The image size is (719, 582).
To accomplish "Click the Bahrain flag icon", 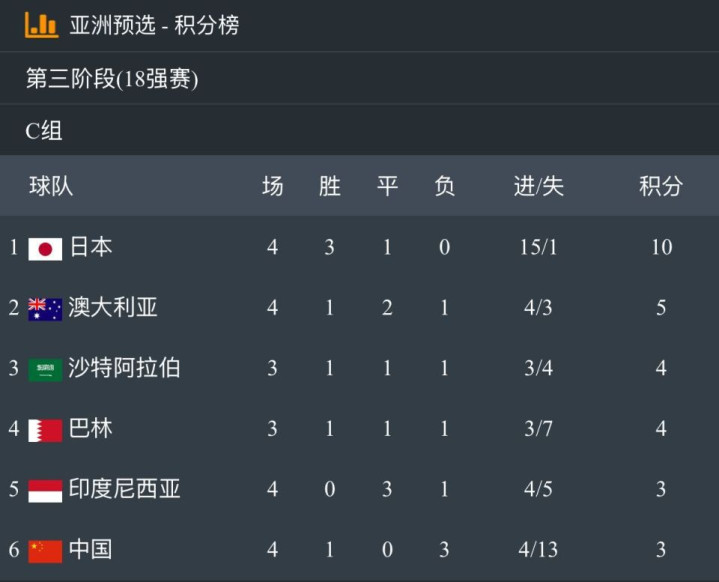I will [45, 431].
